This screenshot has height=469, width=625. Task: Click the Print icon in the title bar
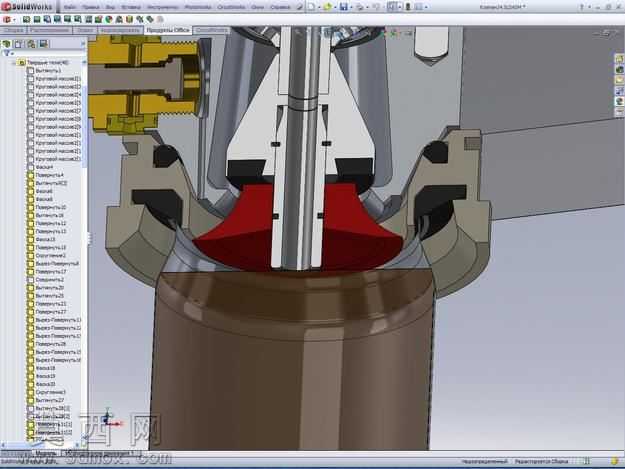360,6
